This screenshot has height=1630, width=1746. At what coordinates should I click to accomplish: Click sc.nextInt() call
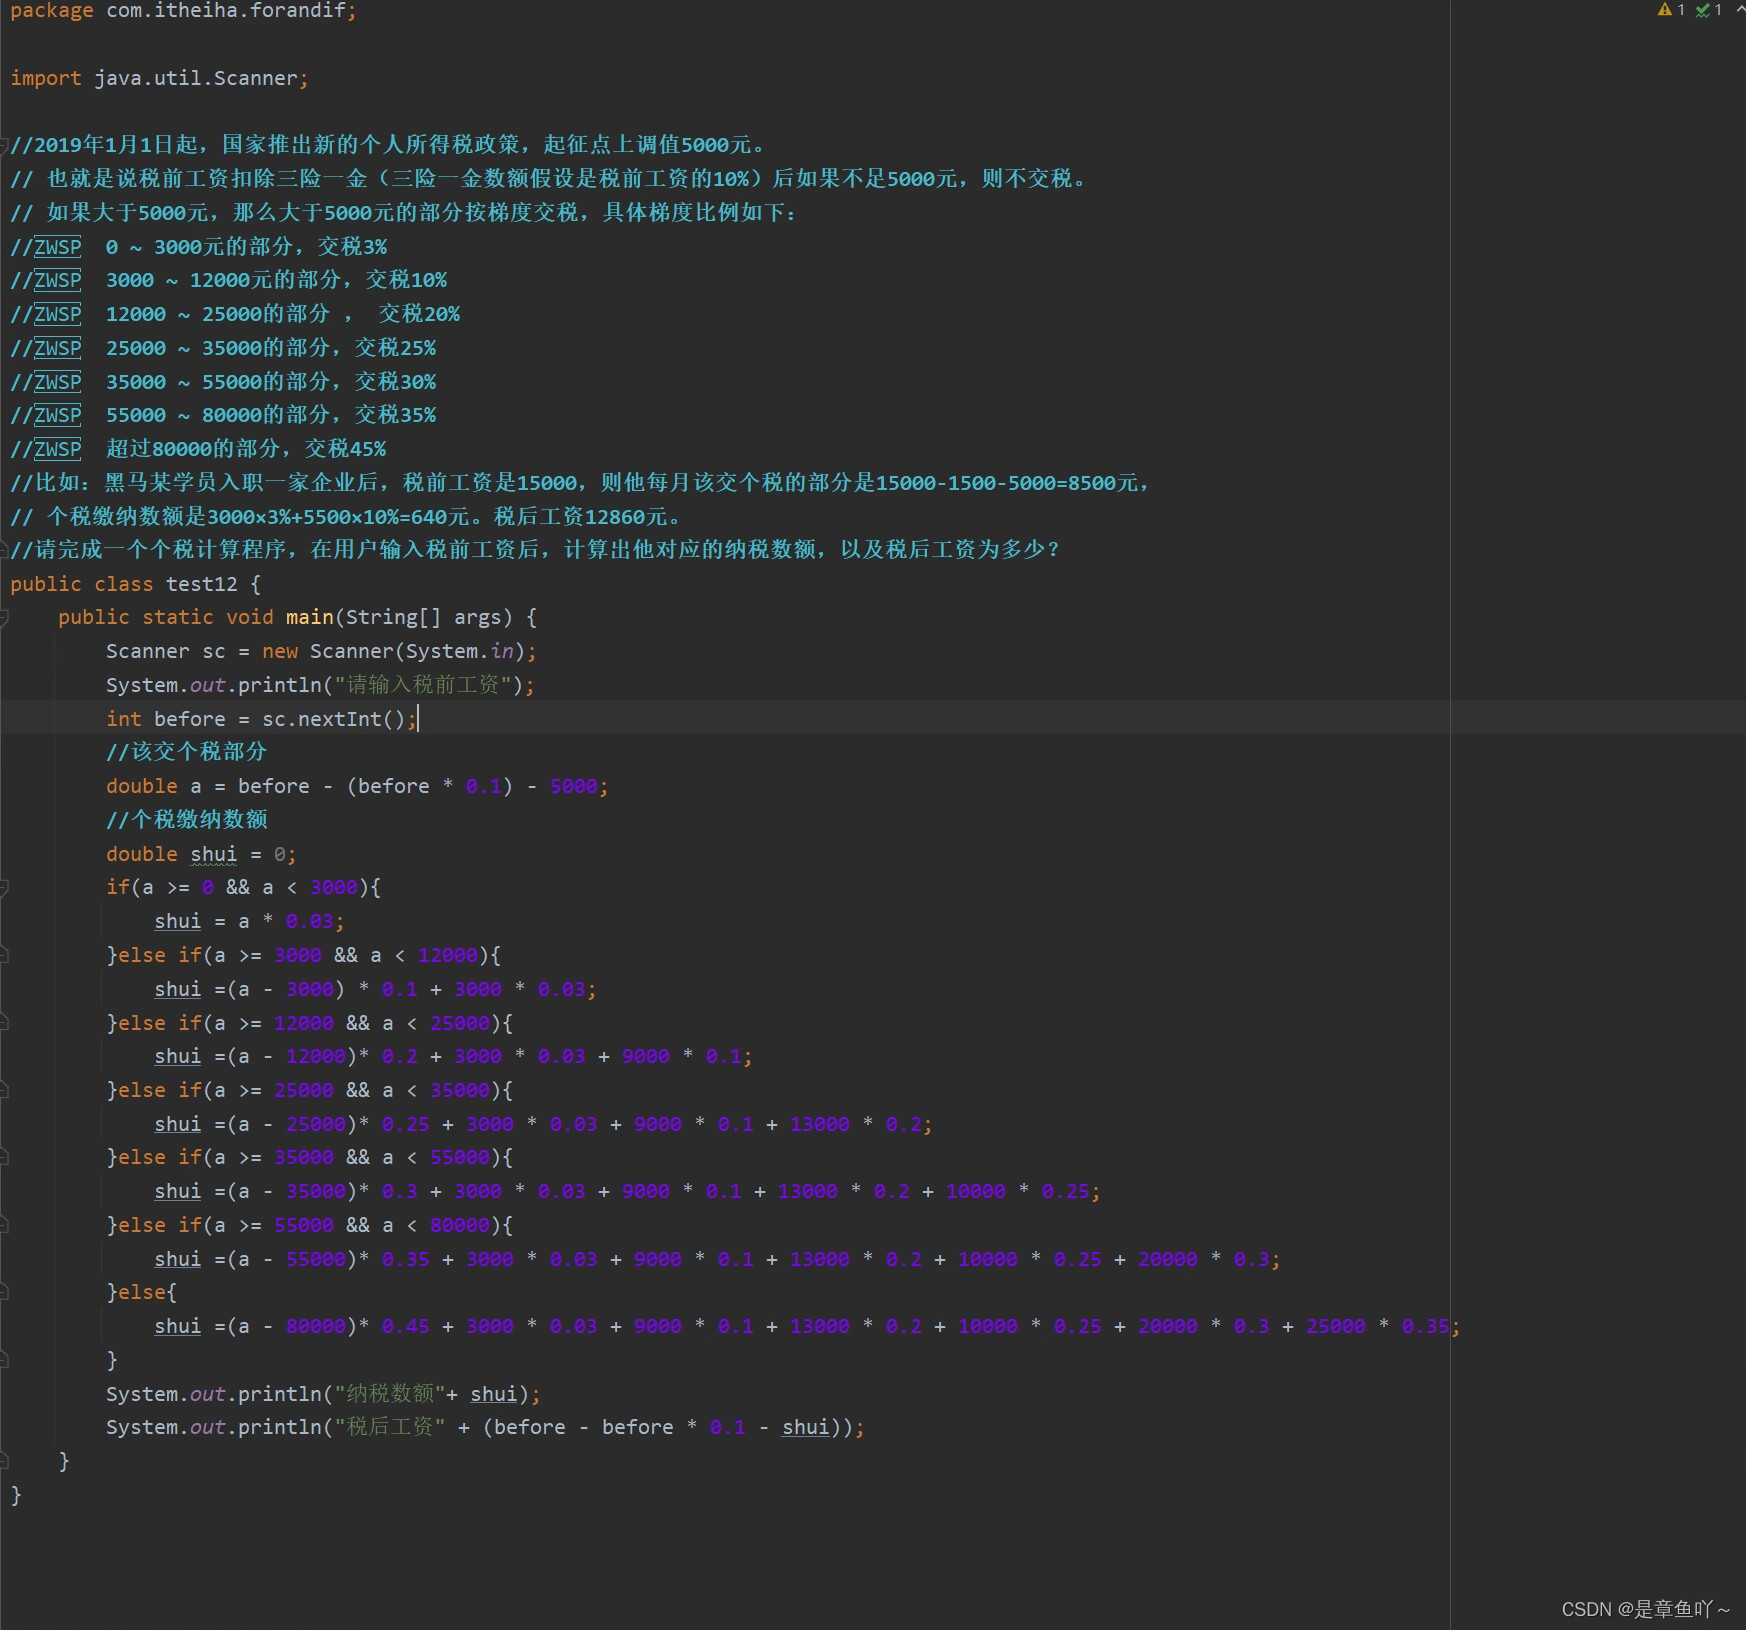pos(334,719)
